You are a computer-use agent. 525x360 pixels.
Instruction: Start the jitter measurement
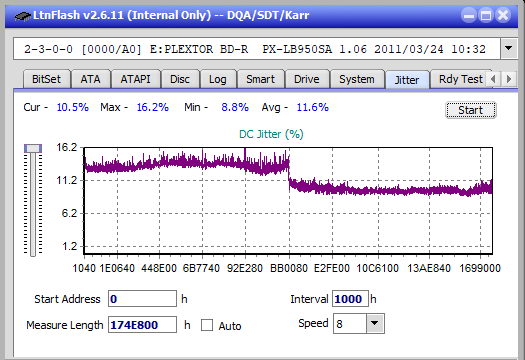point(470,110)
